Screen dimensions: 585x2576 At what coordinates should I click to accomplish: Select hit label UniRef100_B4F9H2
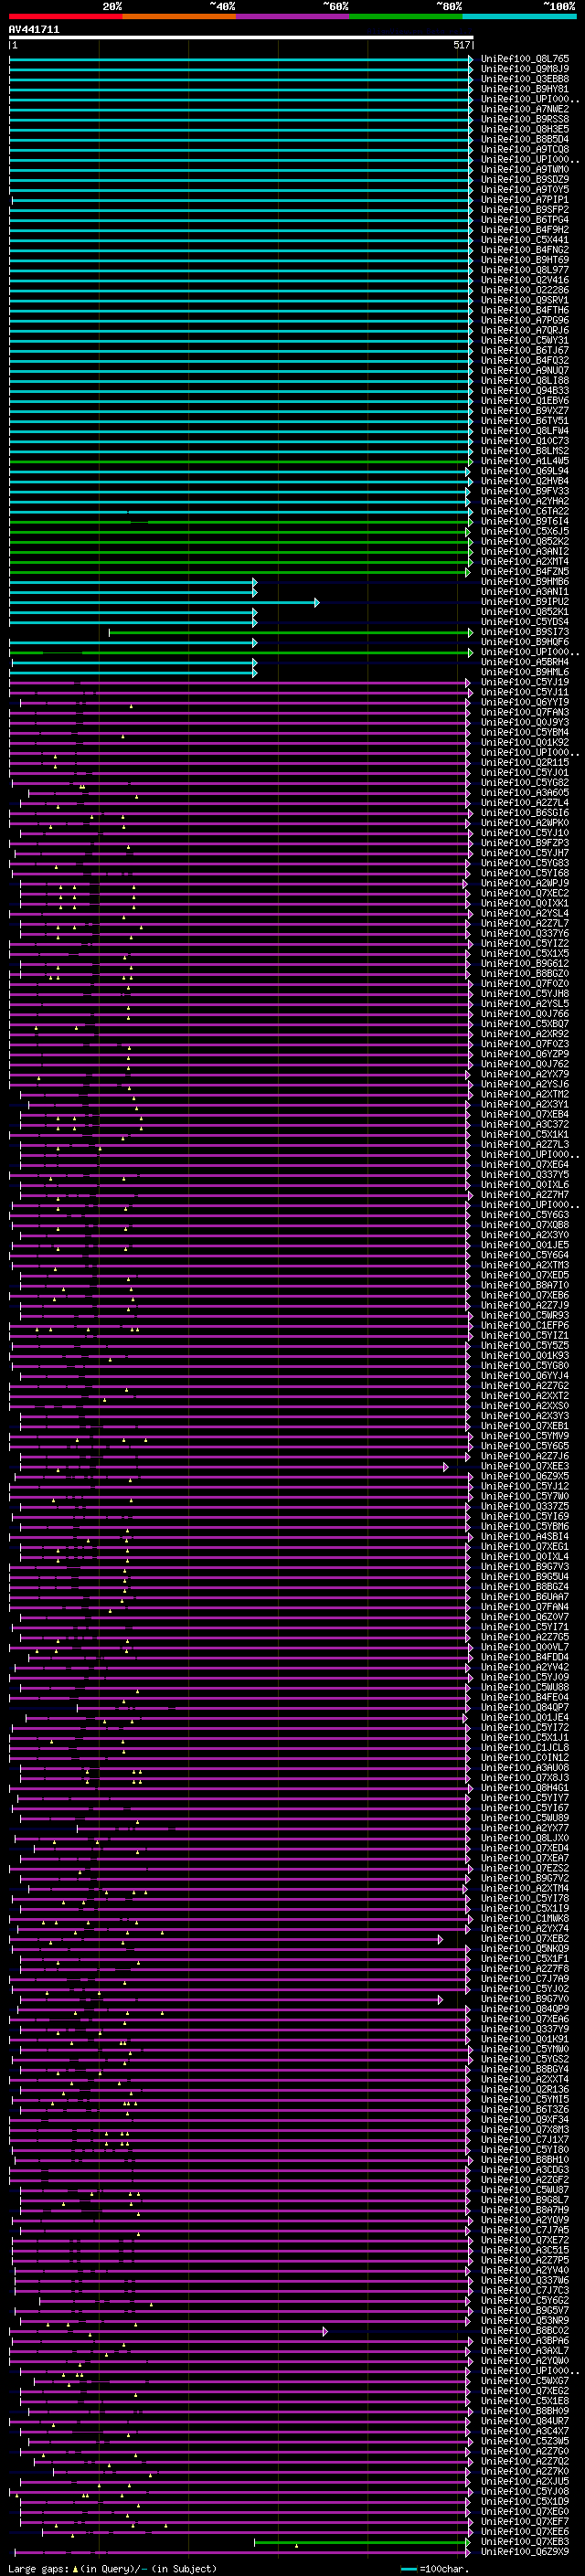(x=525, y=230)
